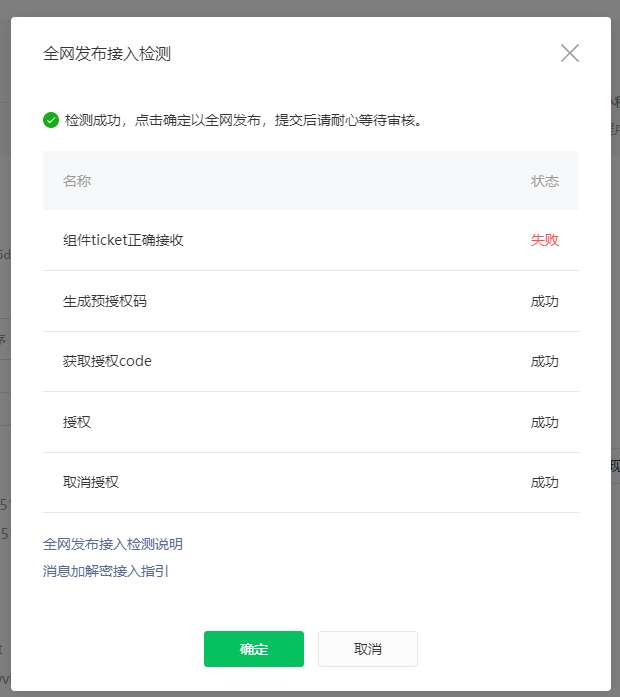Select the 取消授权 row name
The height and width of the screenshot is (697, 620).
click(91, 482)
